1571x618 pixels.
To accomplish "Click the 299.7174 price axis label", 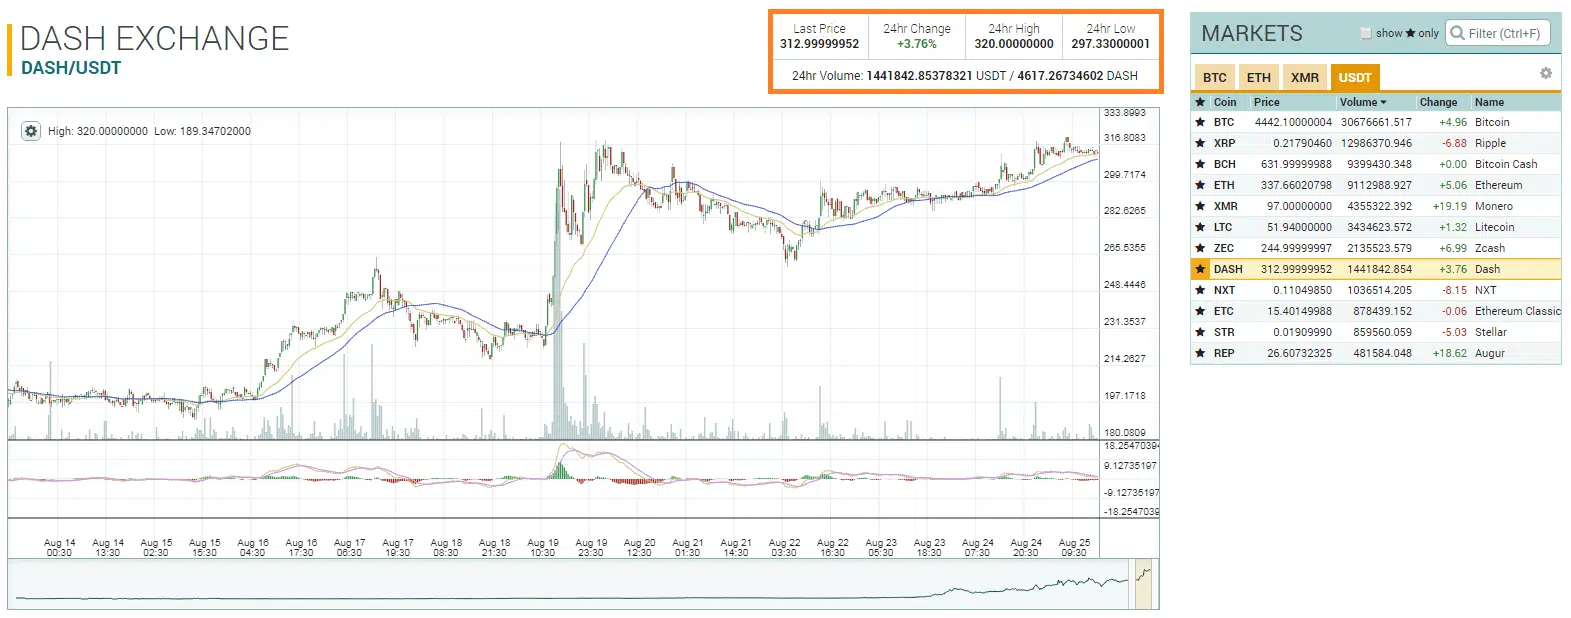I will pyautogui.click(x=1125, y=175).
